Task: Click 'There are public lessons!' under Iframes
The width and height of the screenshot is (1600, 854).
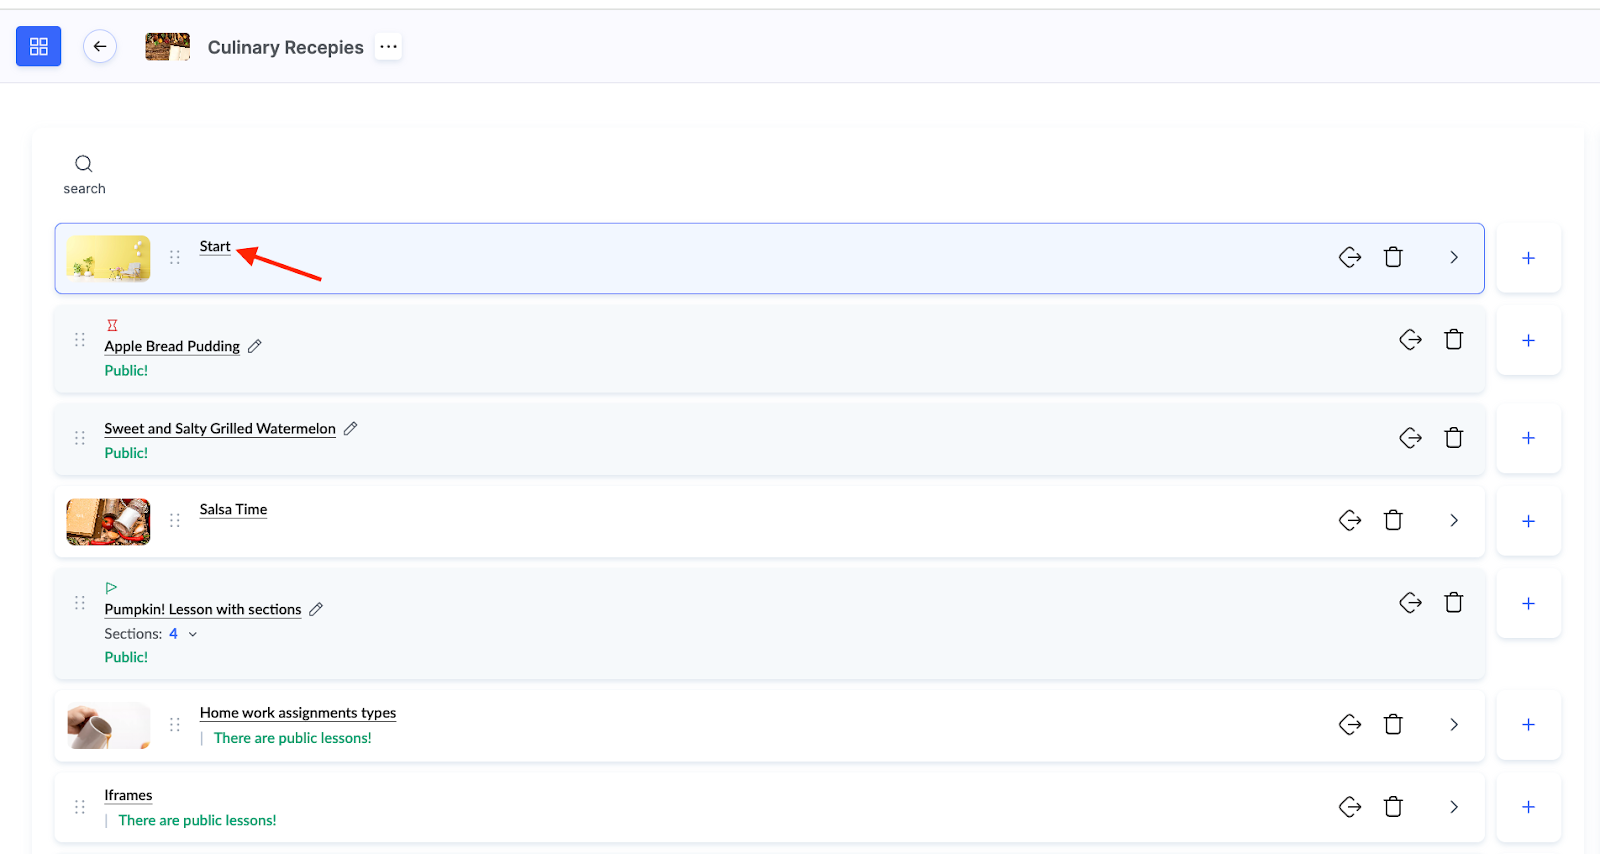Action: (x=198, y=820)
